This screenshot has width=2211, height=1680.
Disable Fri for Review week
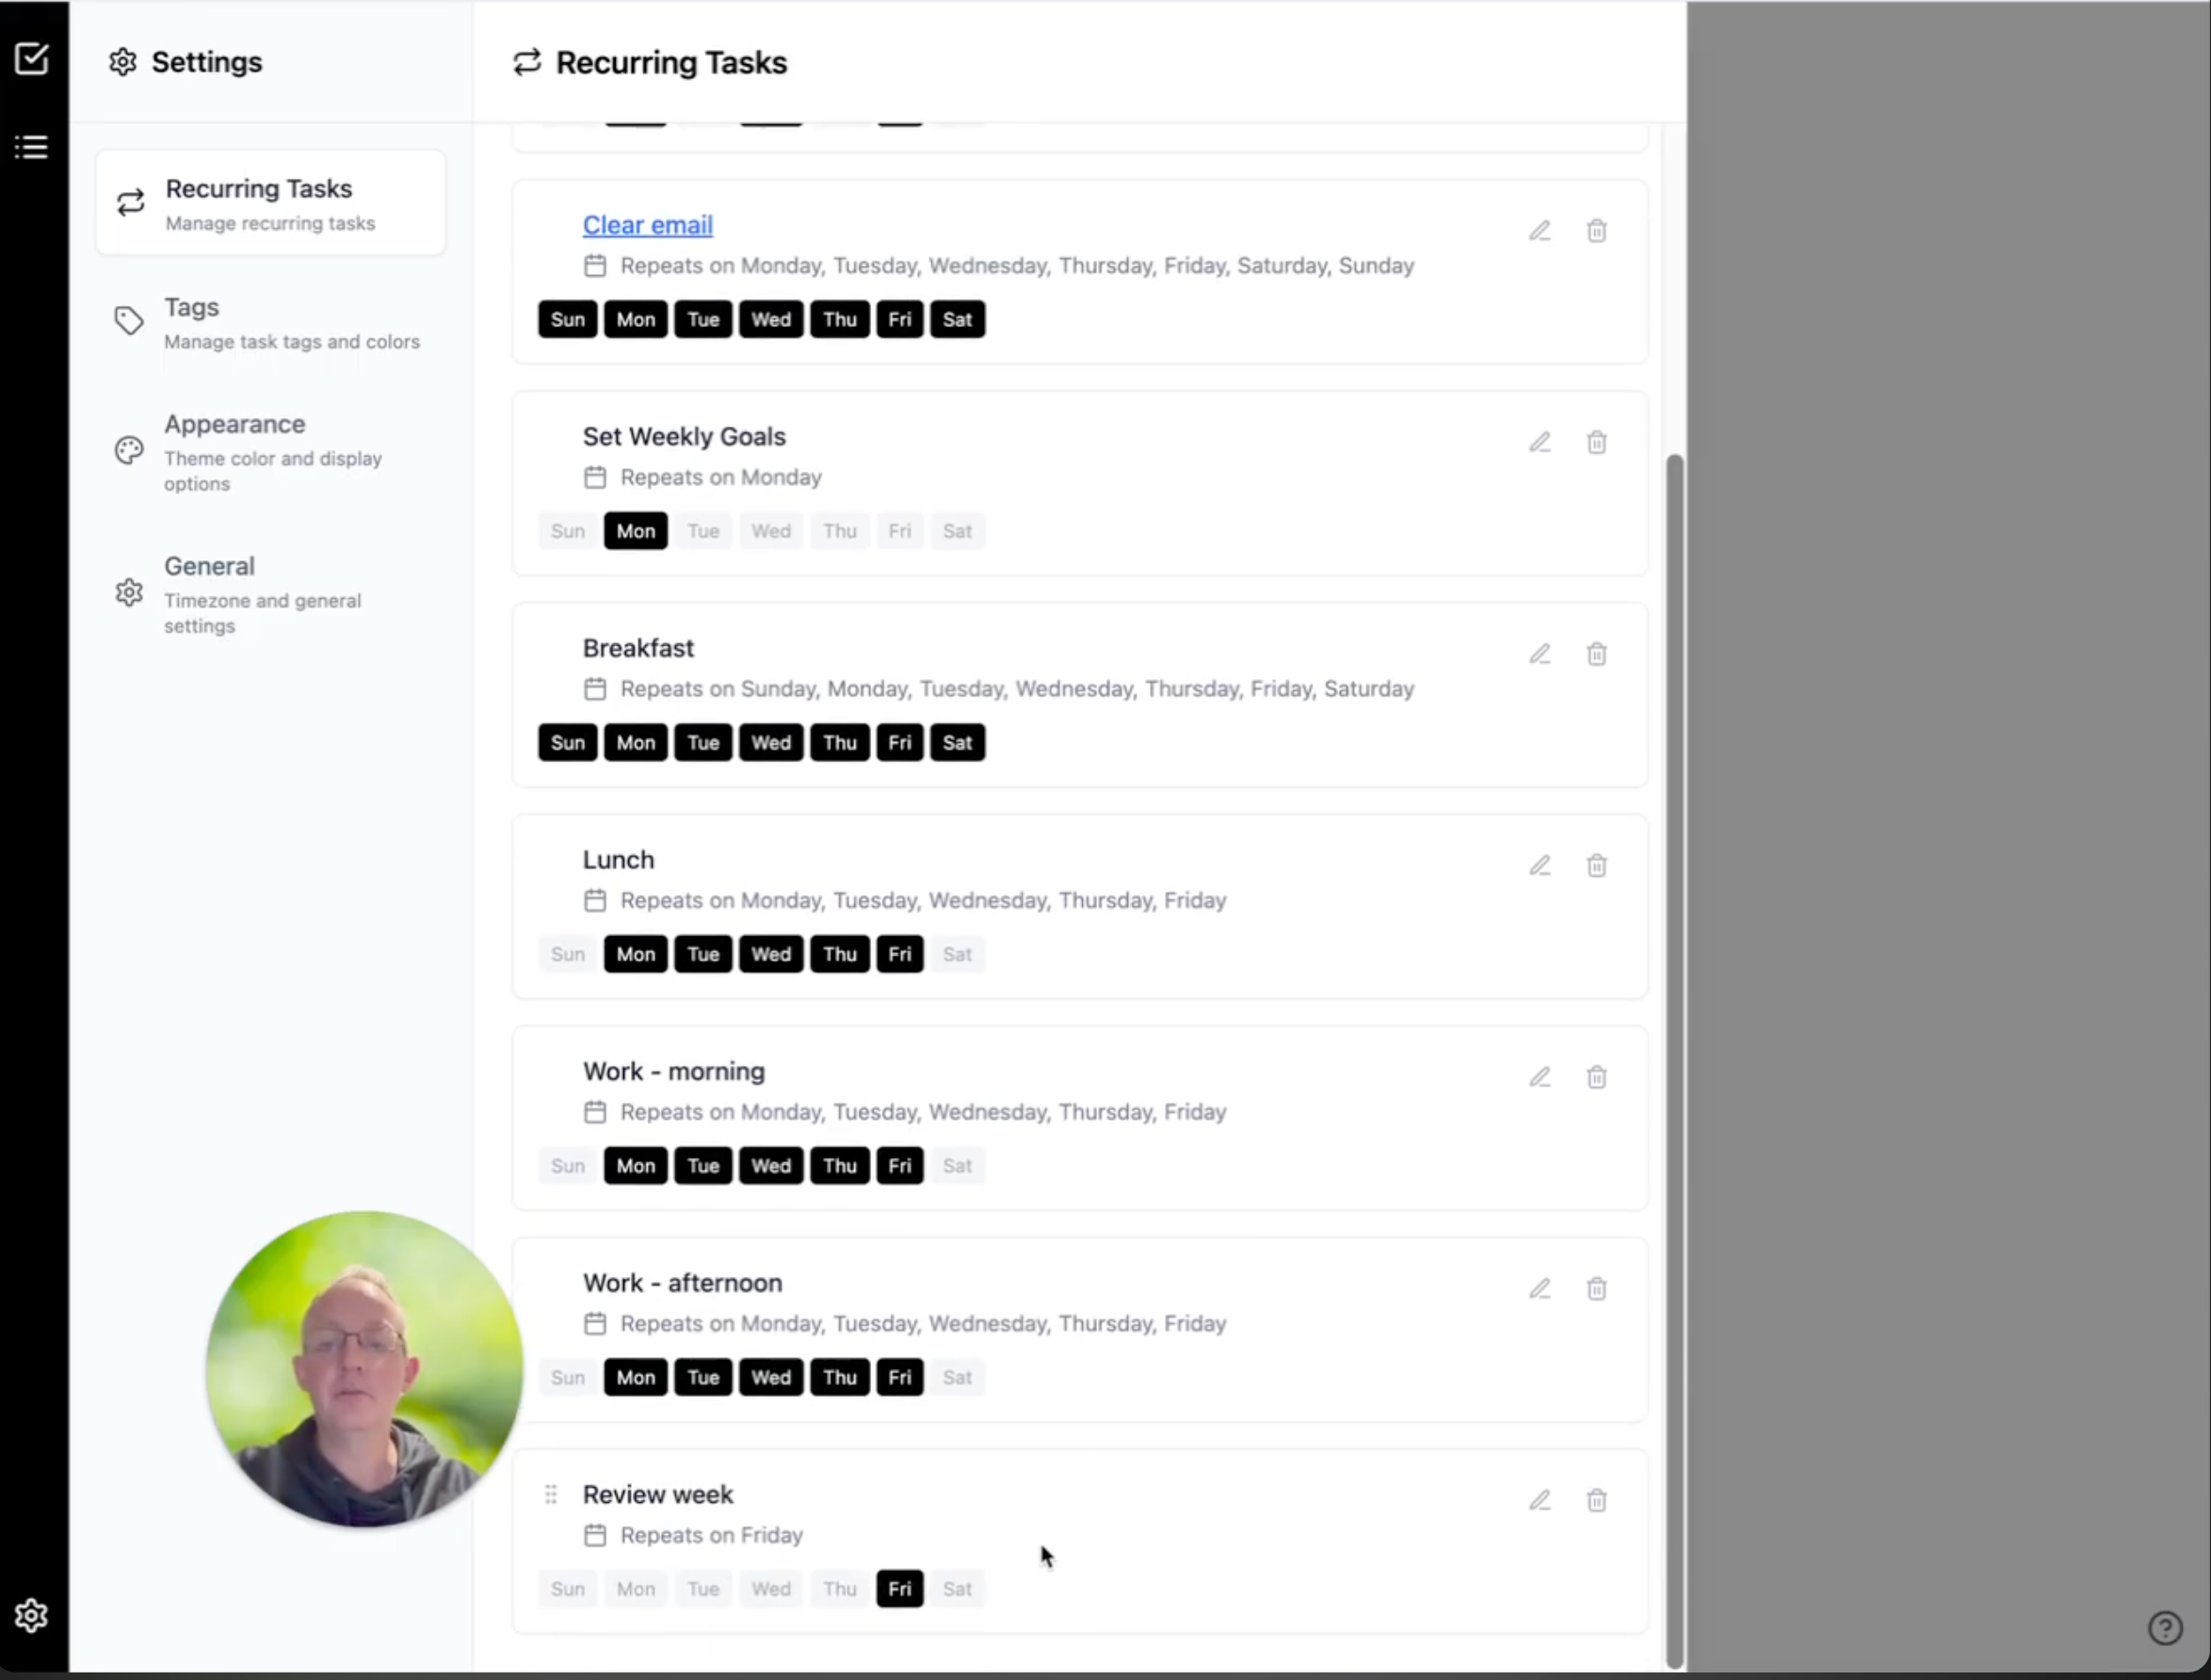[899, 1589]
